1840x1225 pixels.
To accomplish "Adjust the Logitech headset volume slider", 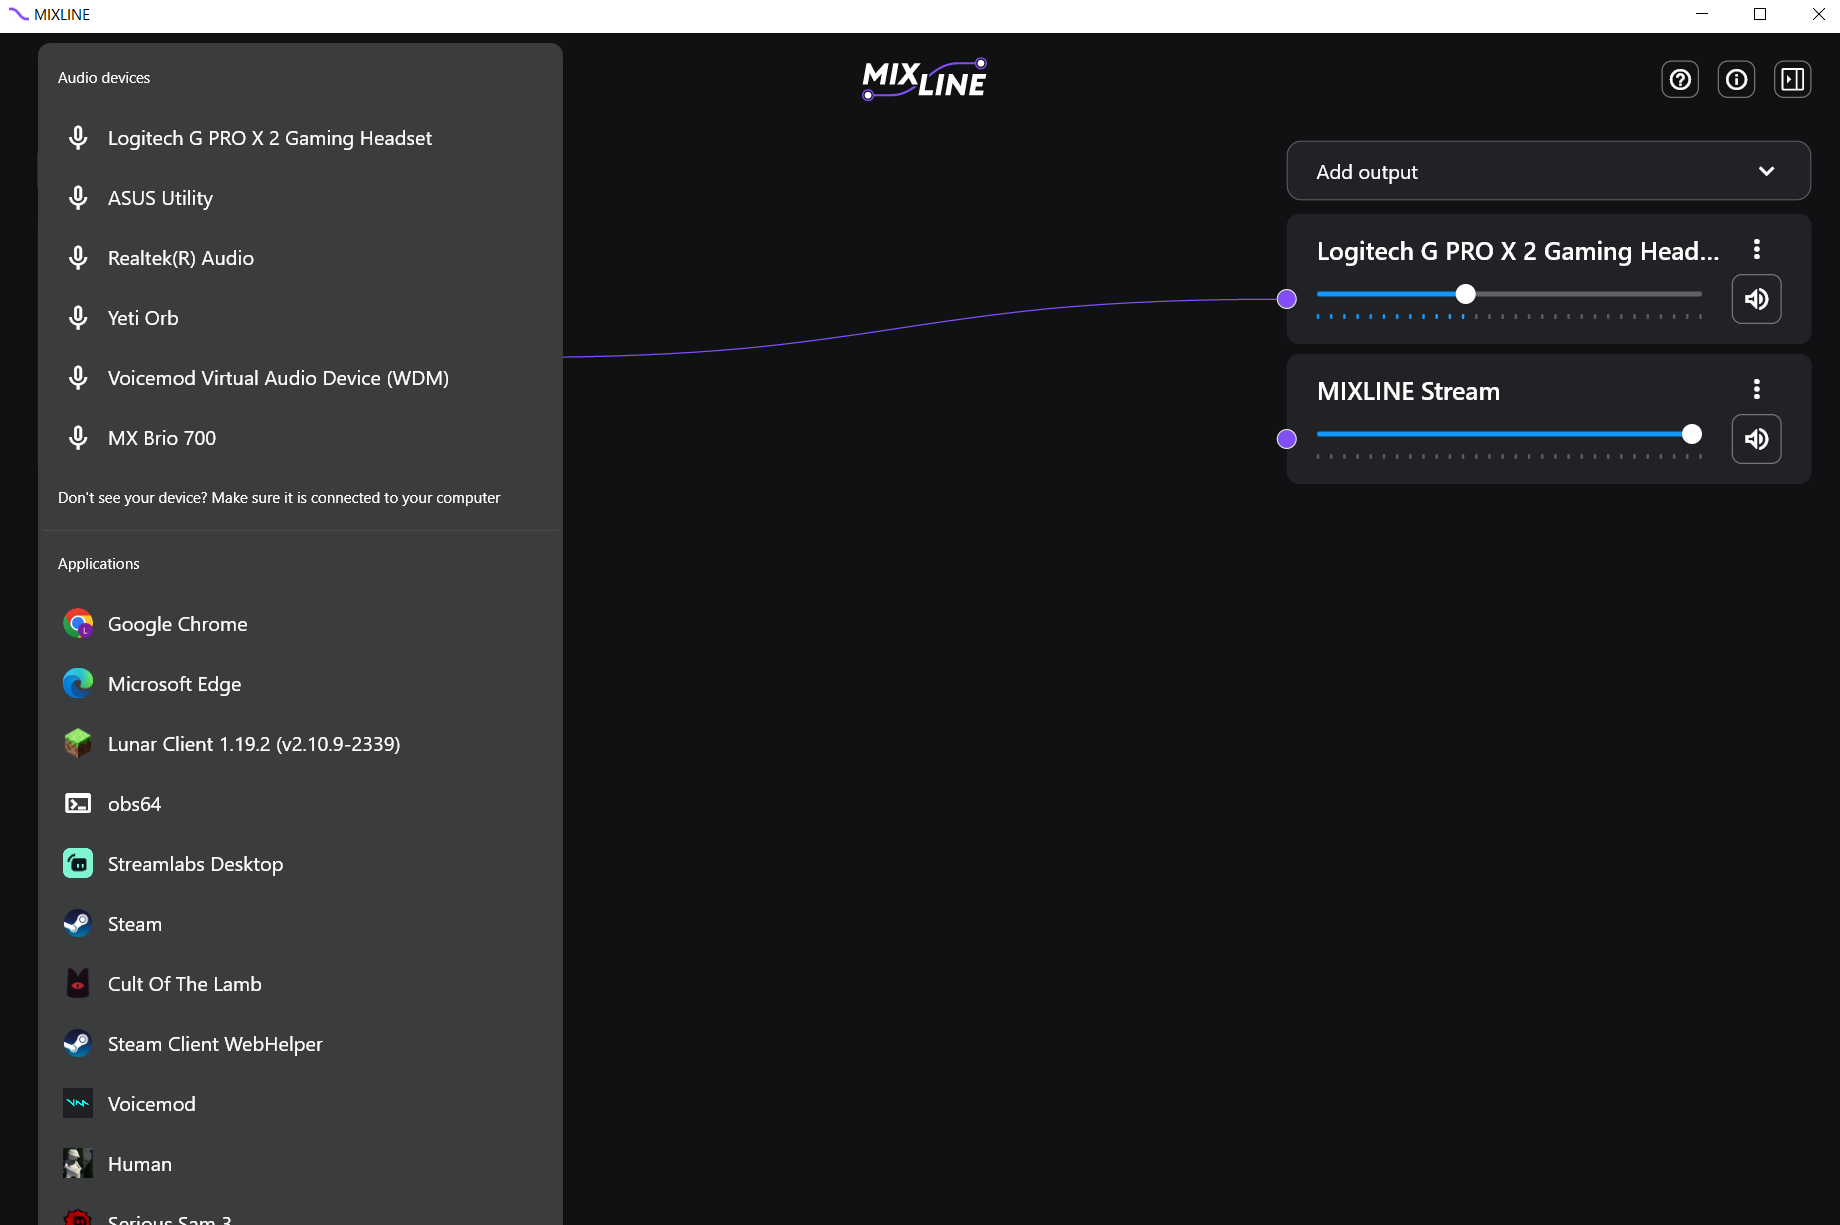I will pyautogui.click(x=1466, y=294).
